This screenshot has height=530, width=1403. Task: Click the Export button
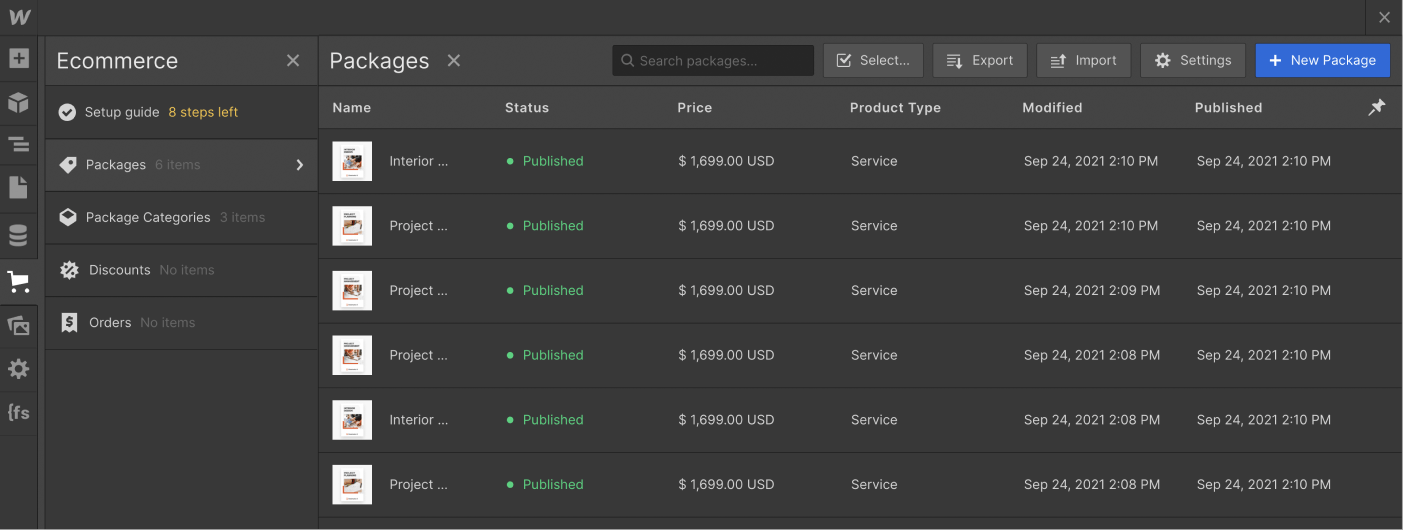(x=980, y=60)
